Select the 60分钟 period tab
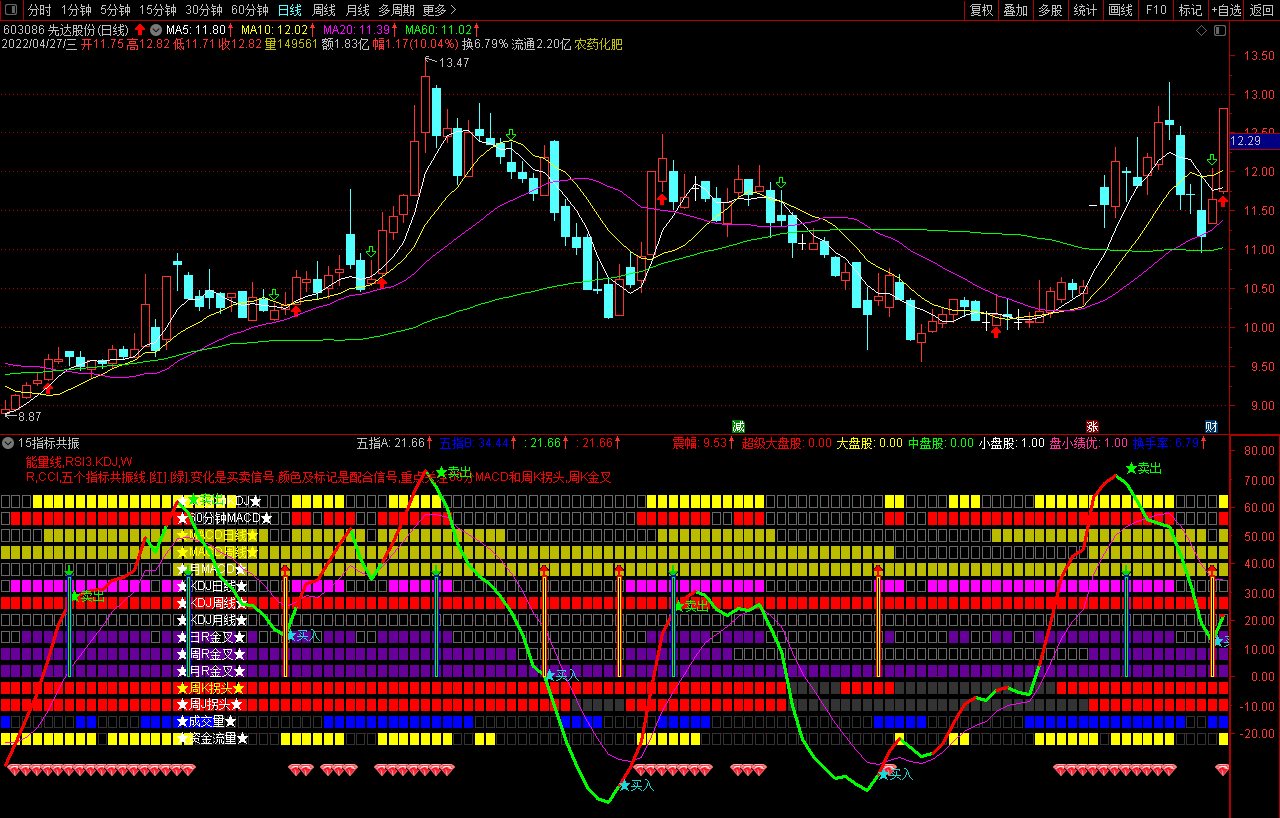This screenshot has width=1280, height=818. click(x=249, y=10)
